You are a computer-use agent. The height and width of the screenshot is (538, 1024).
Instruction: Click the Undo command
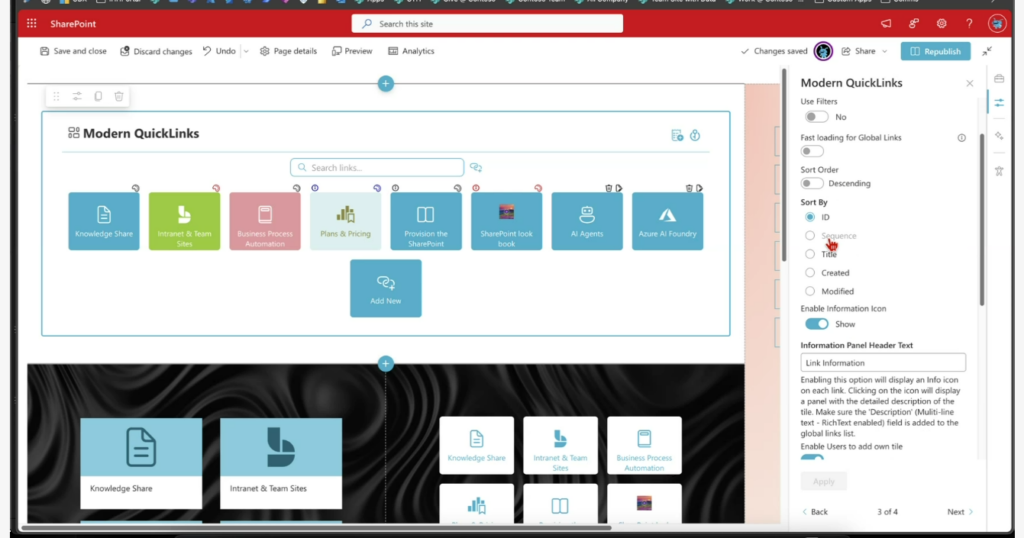219,51
